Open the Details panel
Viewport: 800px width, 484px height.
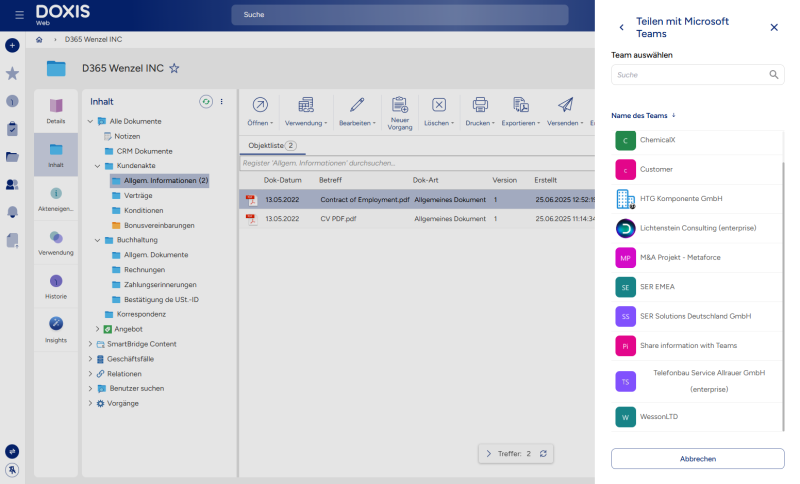pos(56,111)
